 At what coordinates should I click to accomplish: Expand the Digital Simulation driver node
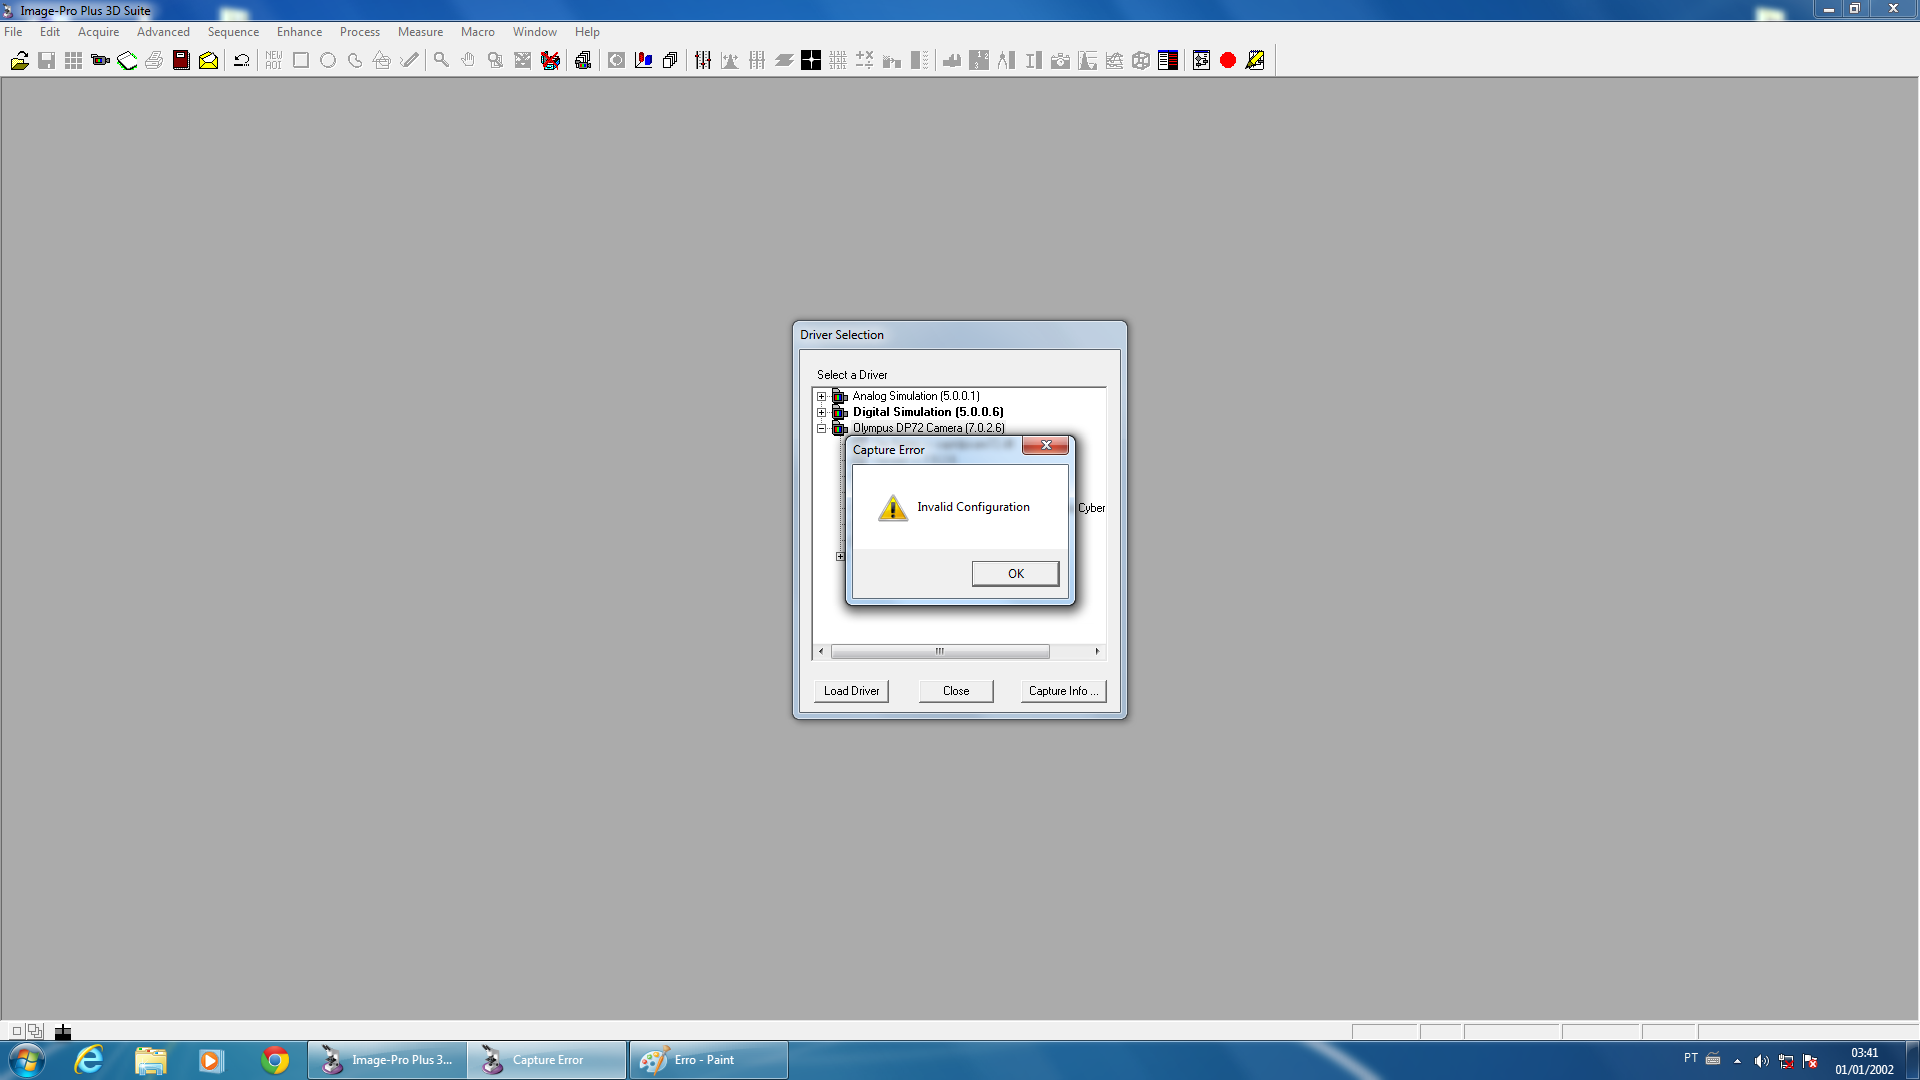coord(822,413)
